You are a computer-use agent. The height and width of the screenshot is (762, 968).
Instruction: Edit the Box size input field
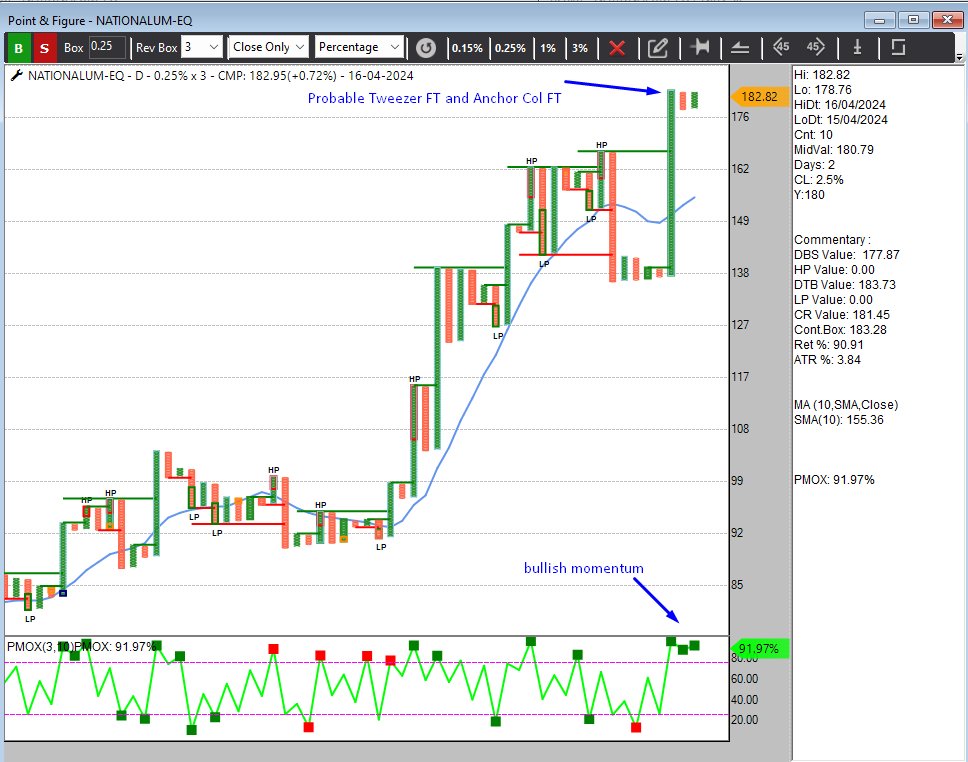click(107, 47)
